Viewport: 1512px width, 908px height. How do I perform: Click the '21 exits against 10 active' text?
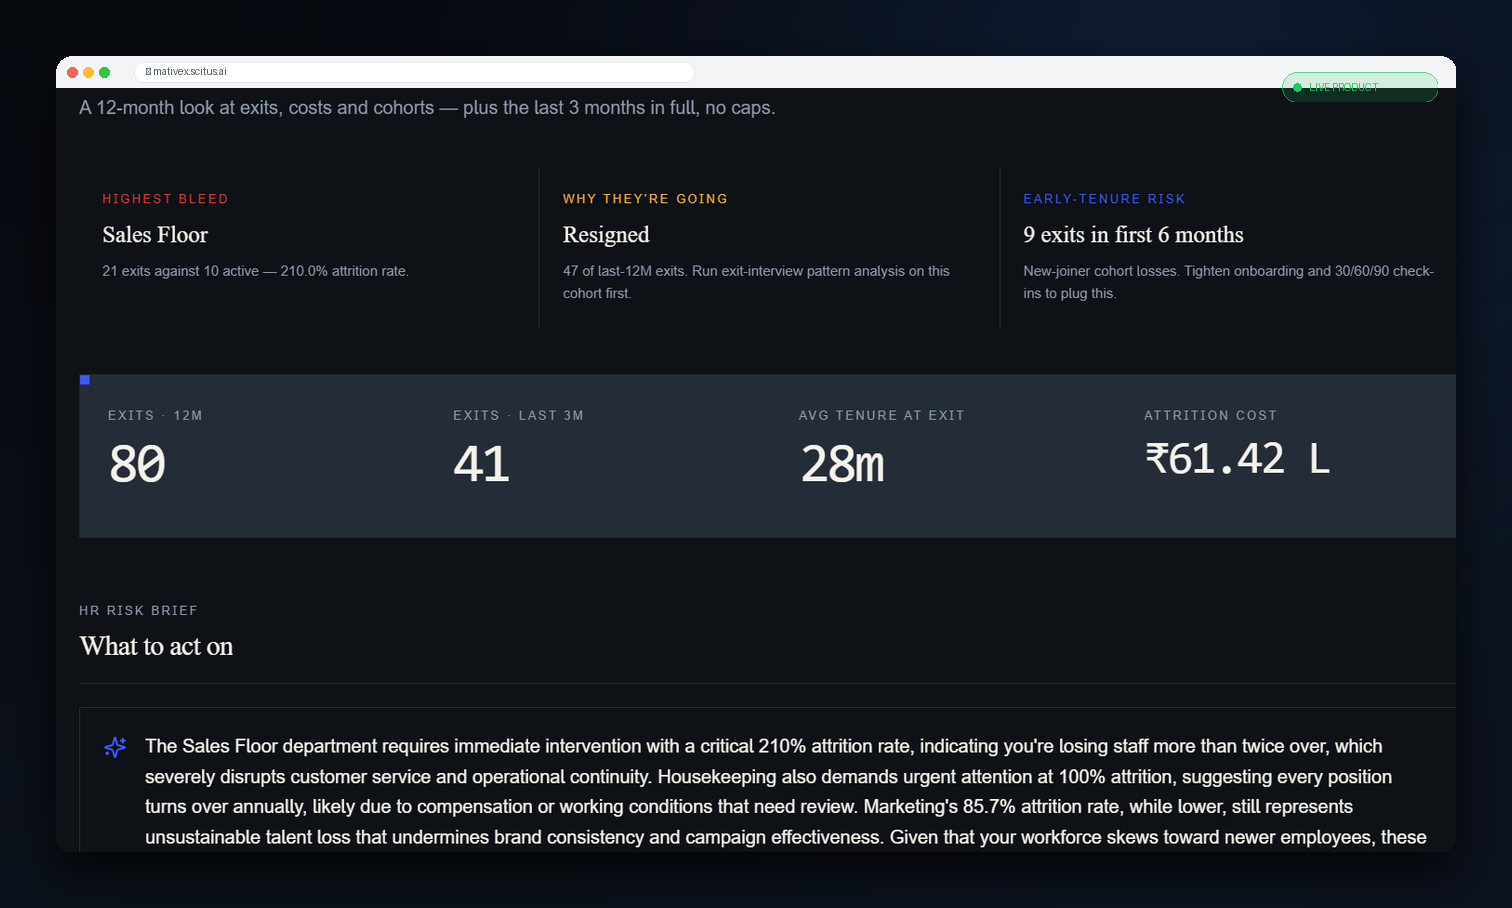tap(255, 271)
